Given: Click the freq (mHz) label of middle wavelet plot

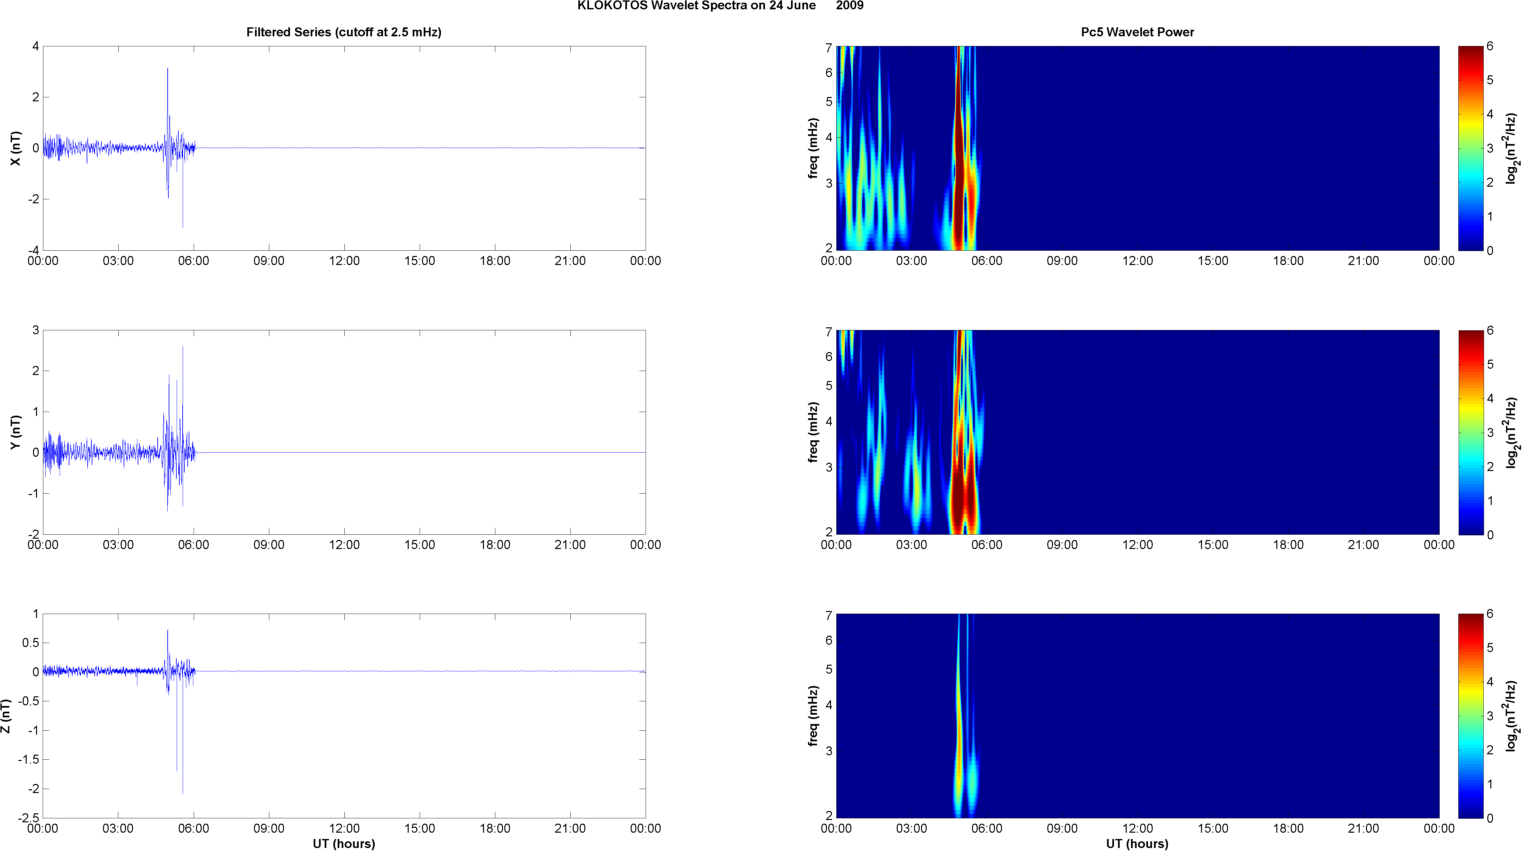Looking at the screenshot, I should 814,432.
